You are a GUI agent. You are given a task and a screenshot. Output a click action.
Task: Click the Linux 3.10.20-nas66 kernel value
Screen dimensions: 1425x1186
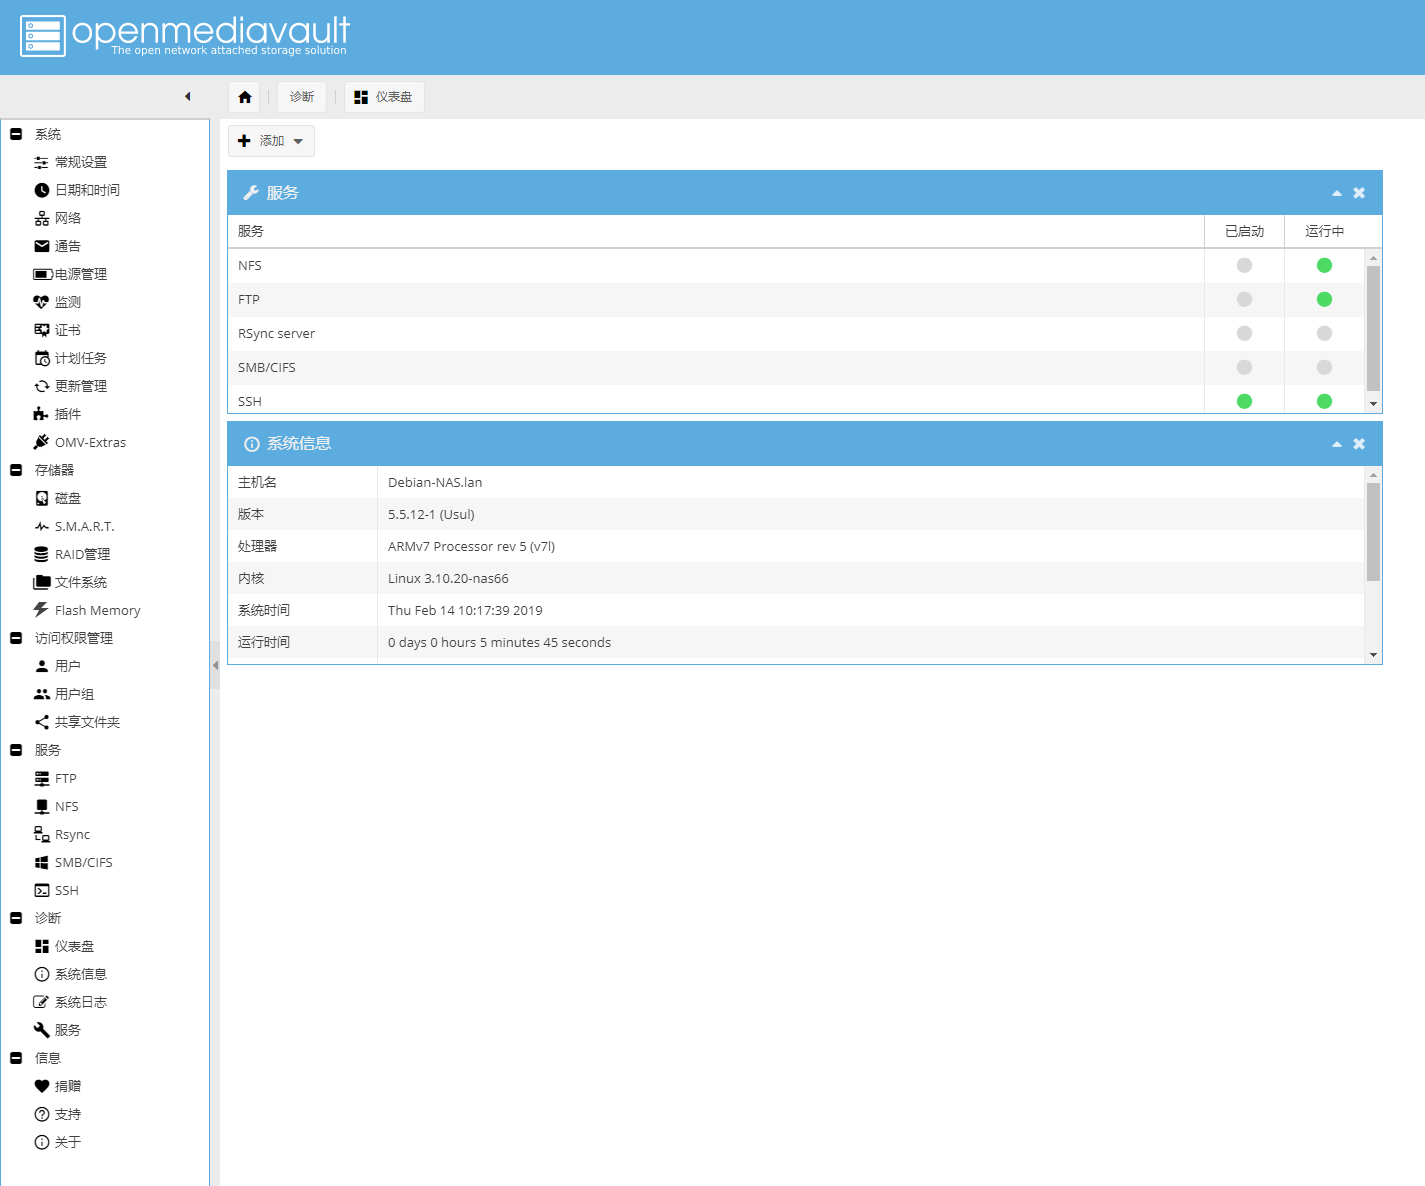coord(448,578)
